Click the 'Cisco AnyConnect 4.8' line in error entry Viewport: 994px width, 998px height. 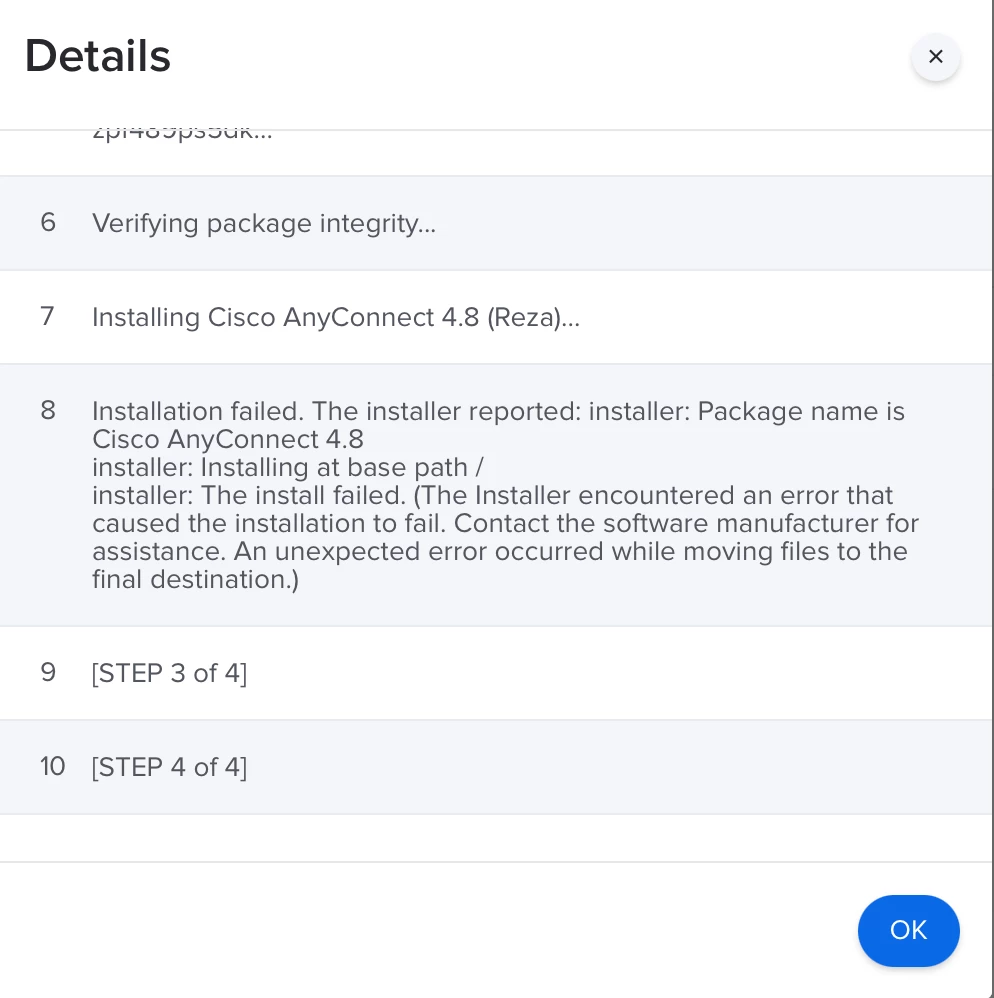point(228,439)
